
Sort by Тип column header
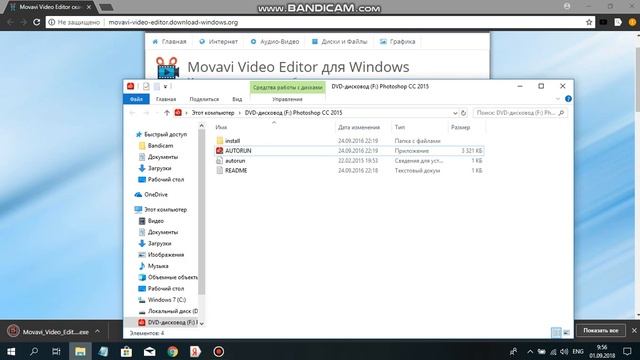[400, 127]
